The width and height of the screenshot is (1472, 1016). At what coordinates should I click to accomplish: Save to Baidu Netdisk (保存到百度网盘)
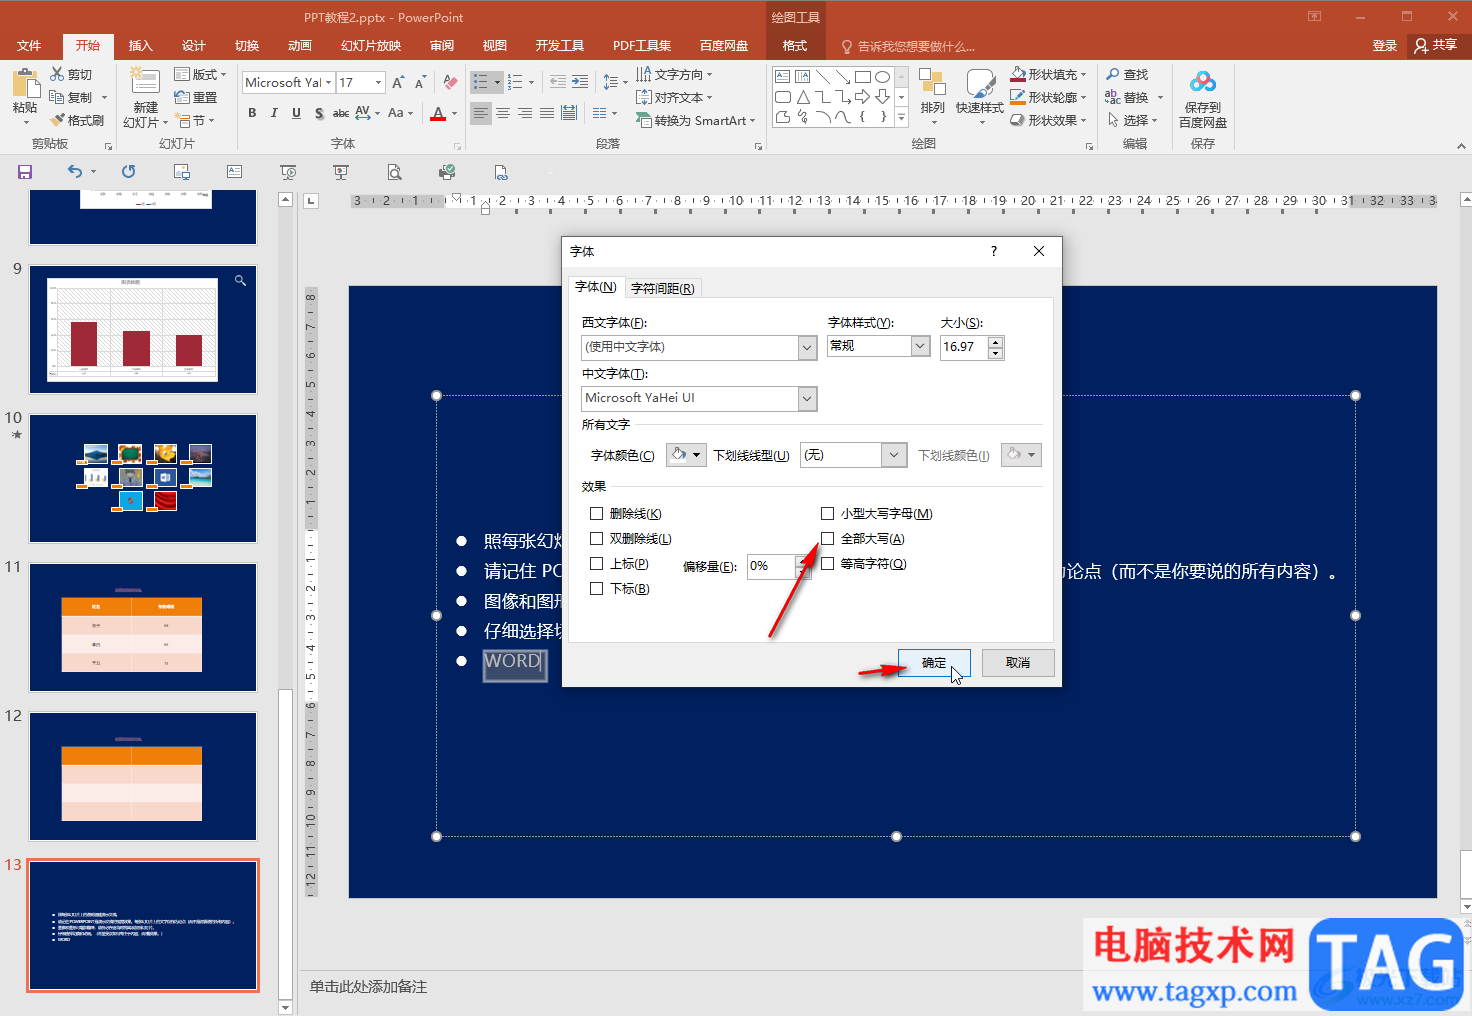[x=1203, y=99]
